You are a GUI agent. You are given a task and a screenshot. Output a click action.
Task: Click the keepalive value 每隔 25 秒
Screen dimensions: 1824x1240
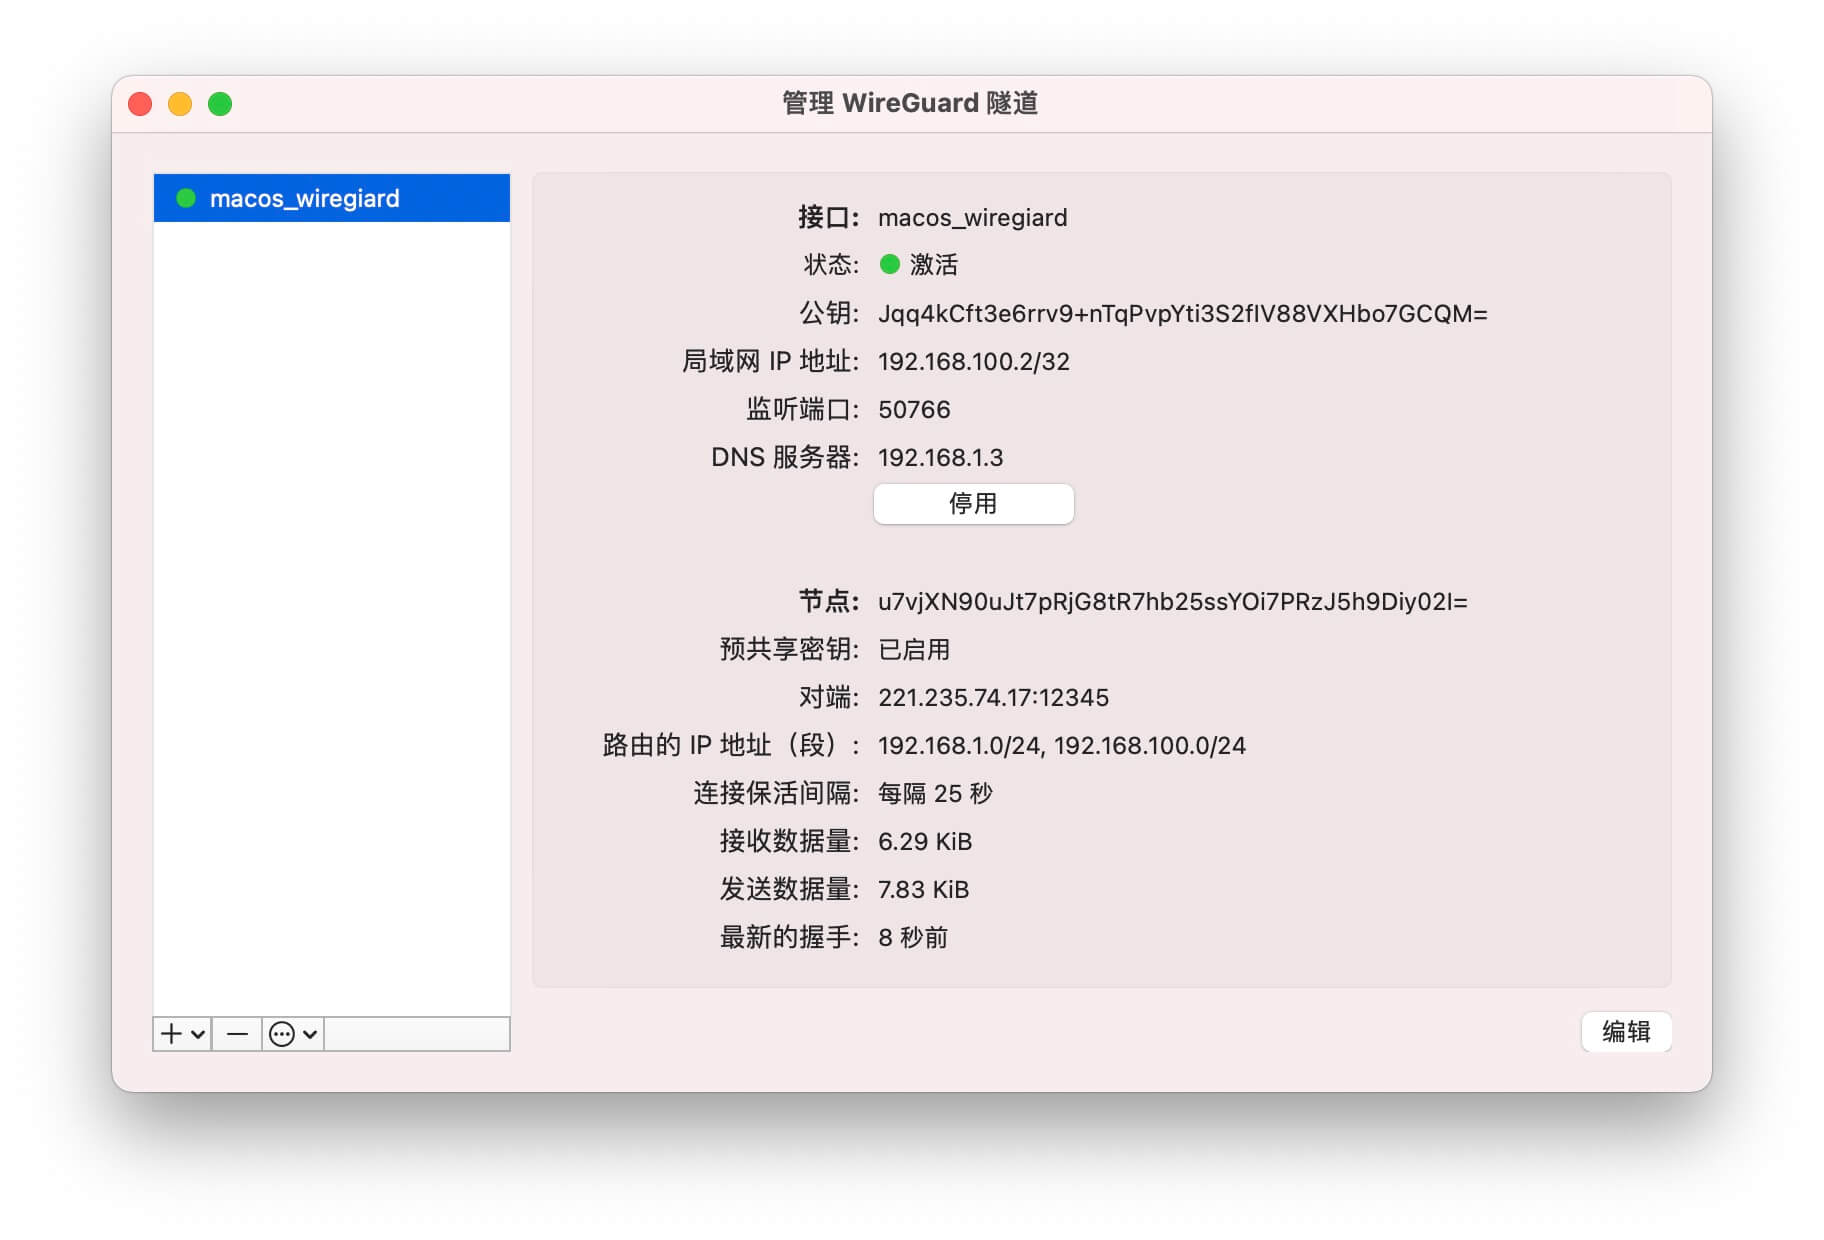(935, 794)
